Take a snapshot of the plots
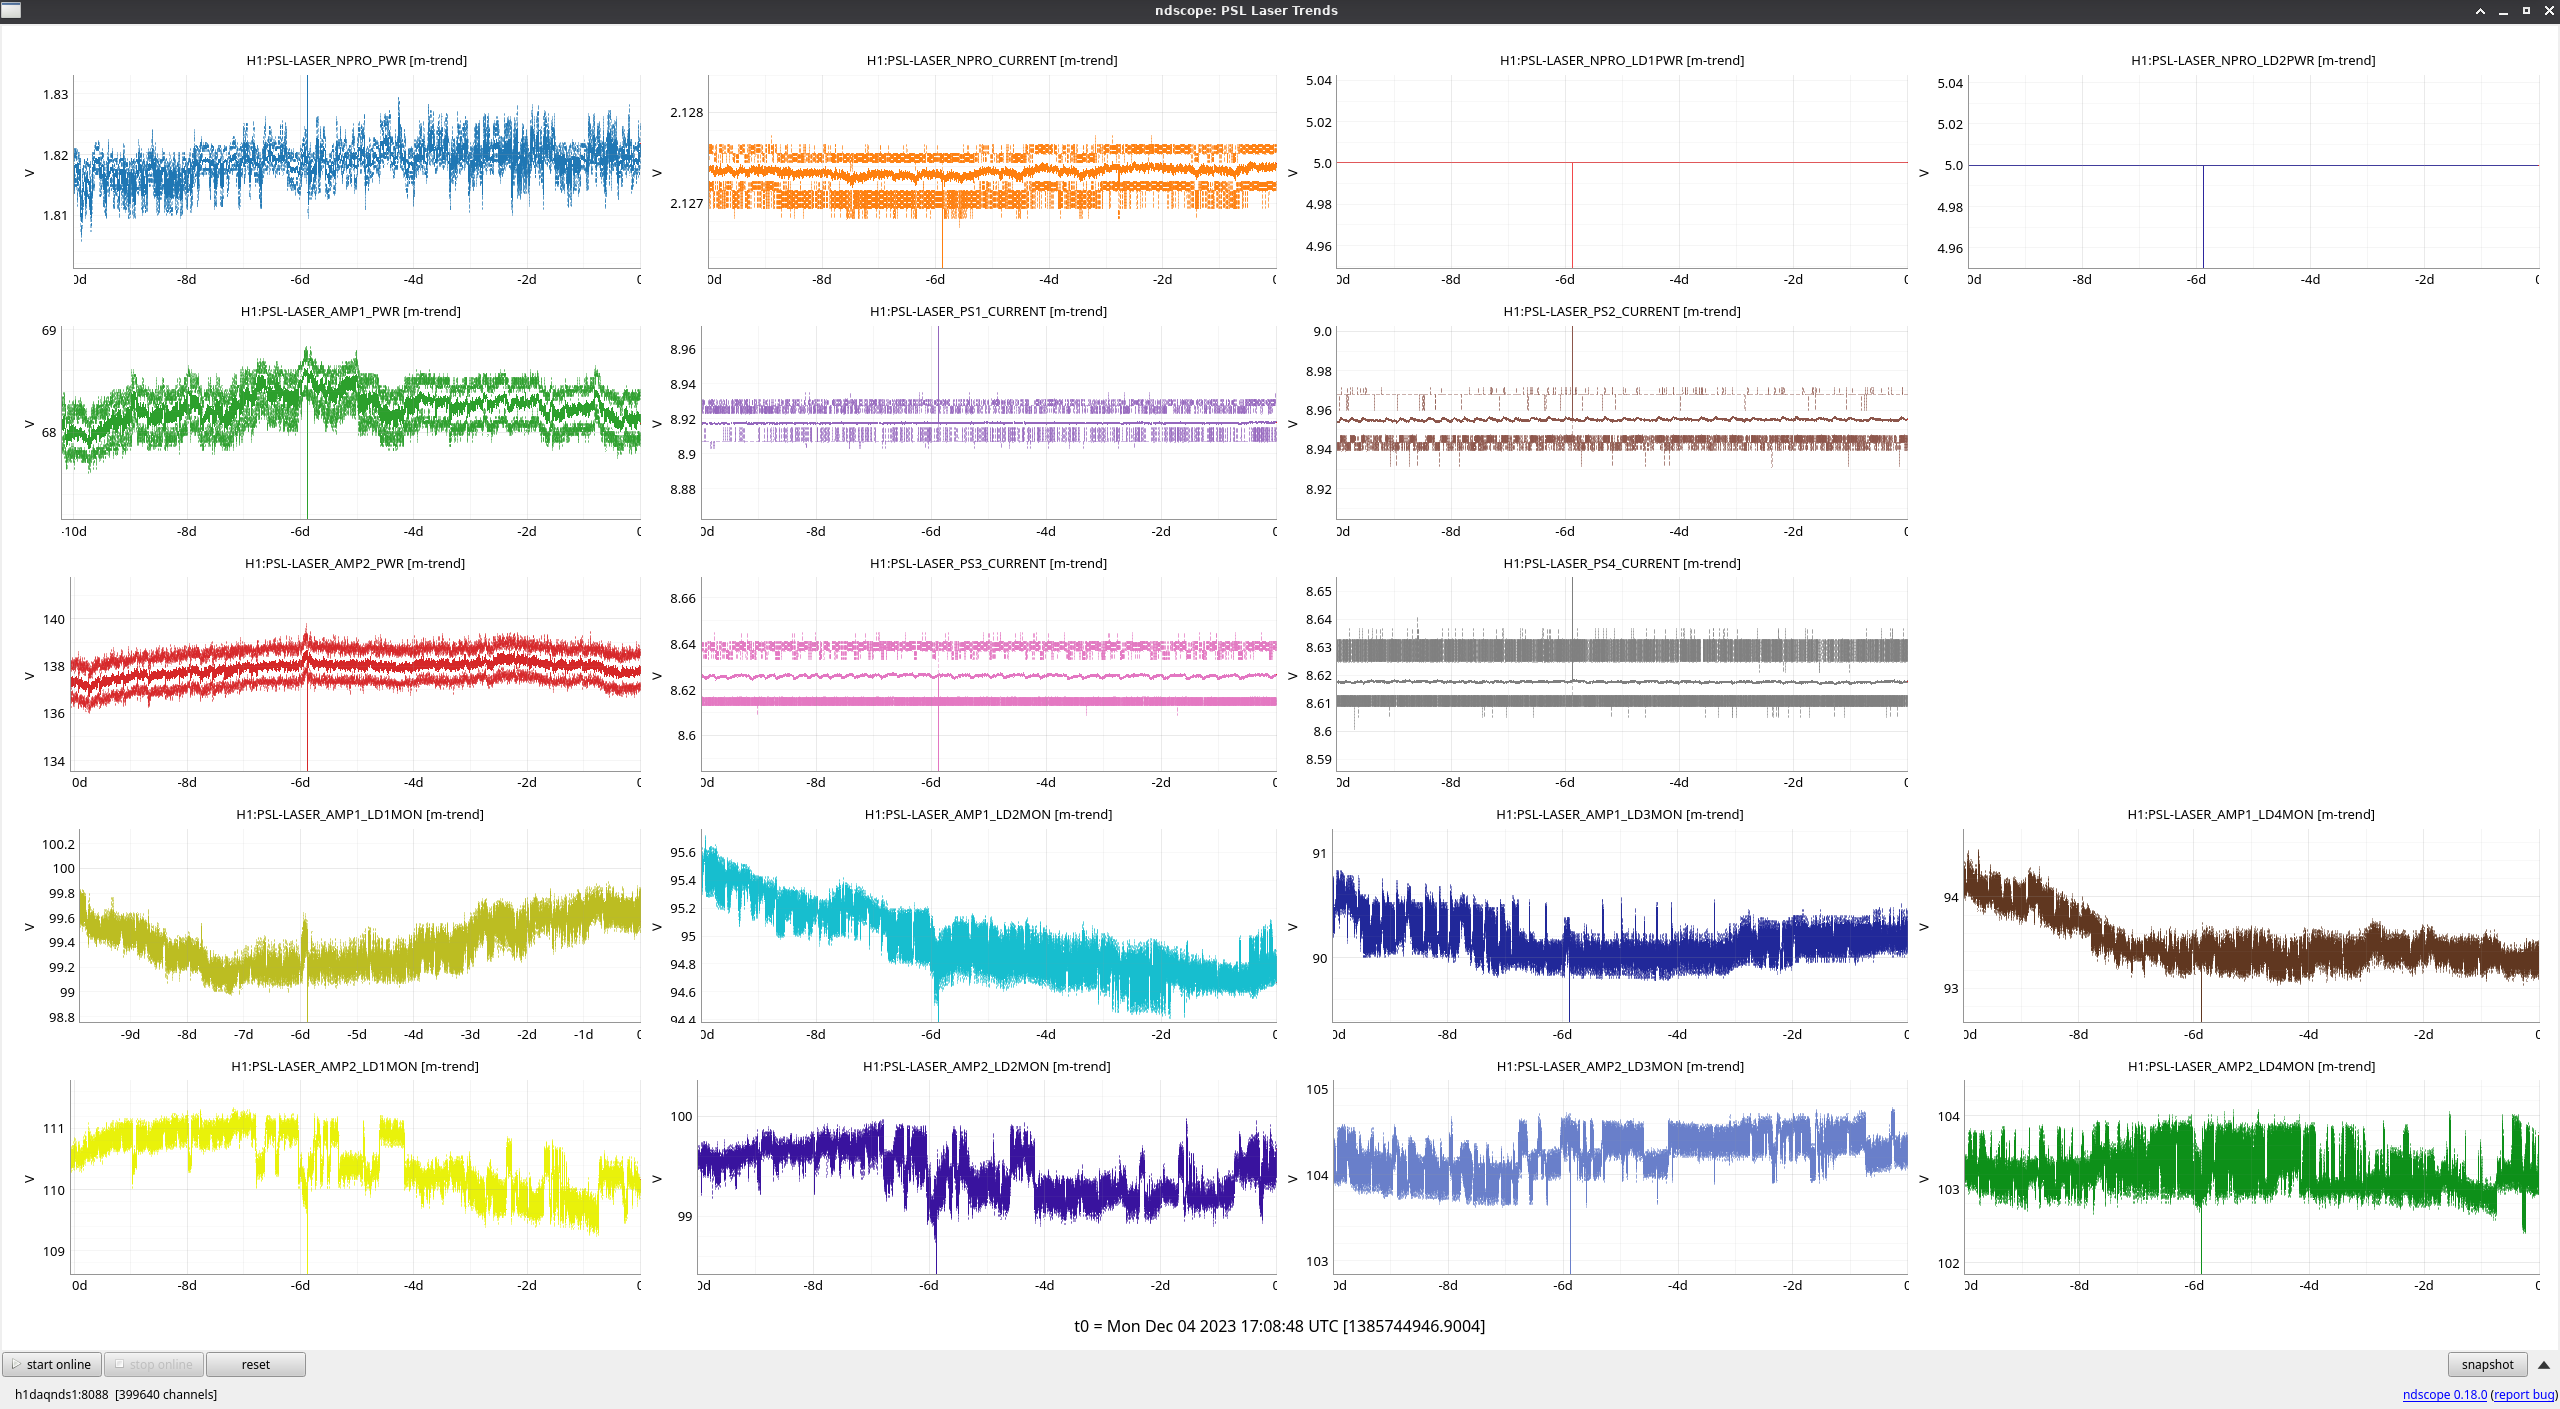Screen dimensions: 2560x1409 (2487, 1365)
